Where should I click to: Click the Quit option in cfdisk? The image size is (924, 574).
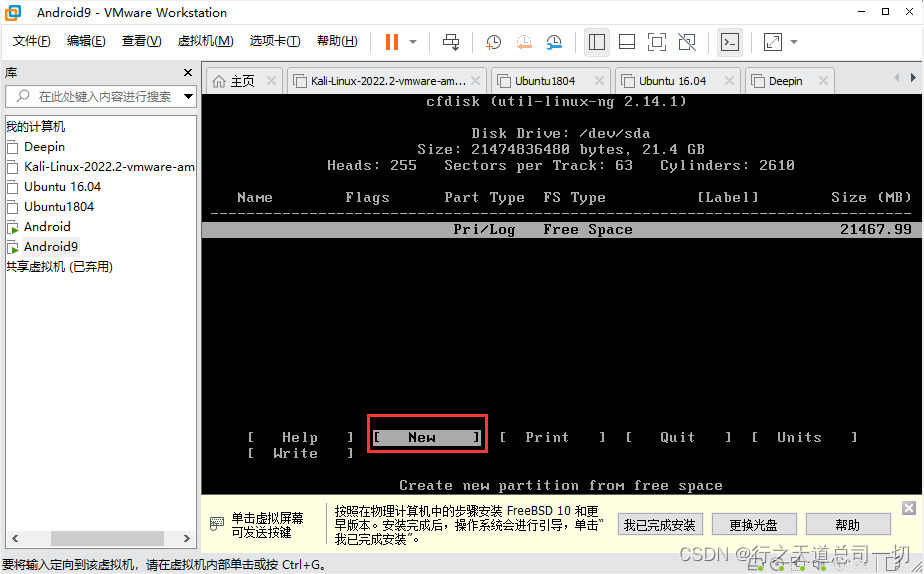pos(678,437)
